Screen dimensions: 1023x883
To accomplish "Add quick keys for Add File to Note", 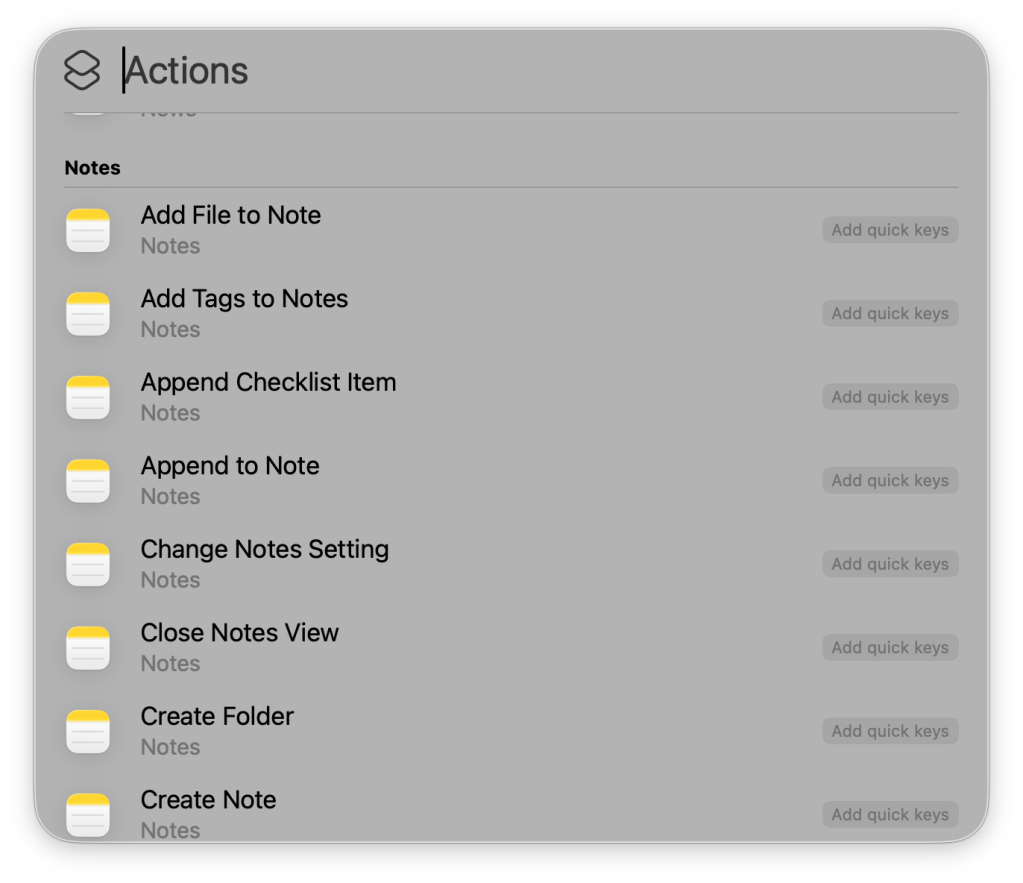I will click(x=889, y=230).
